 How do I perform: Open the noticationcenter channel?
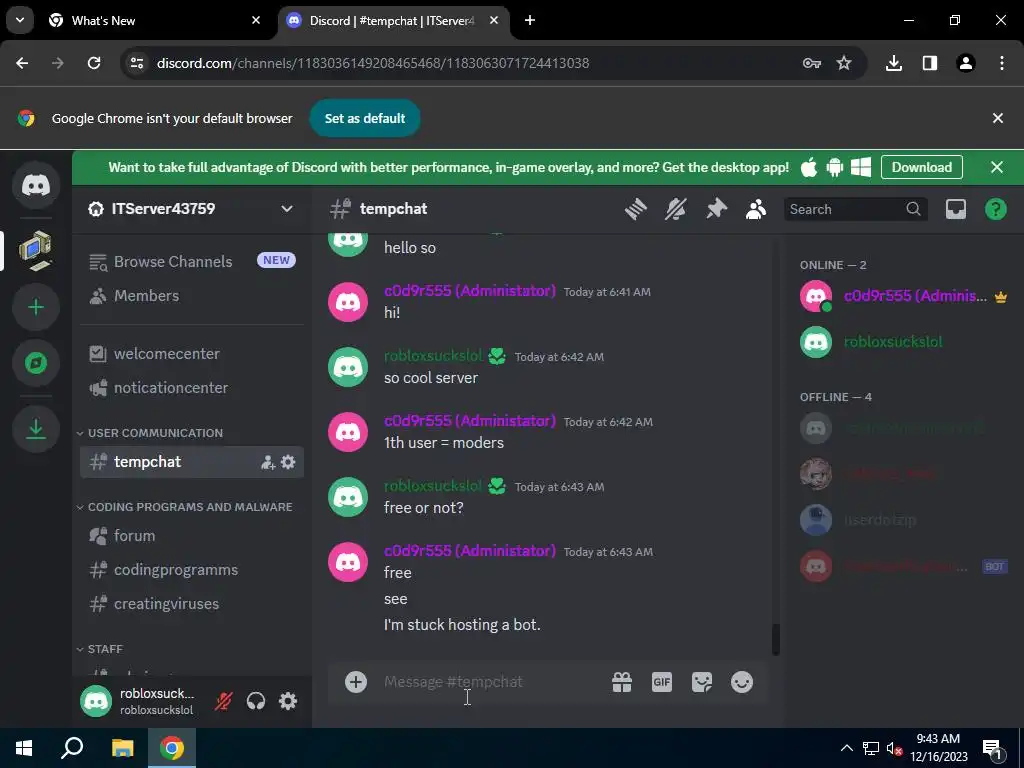click(x=192, y=388)
